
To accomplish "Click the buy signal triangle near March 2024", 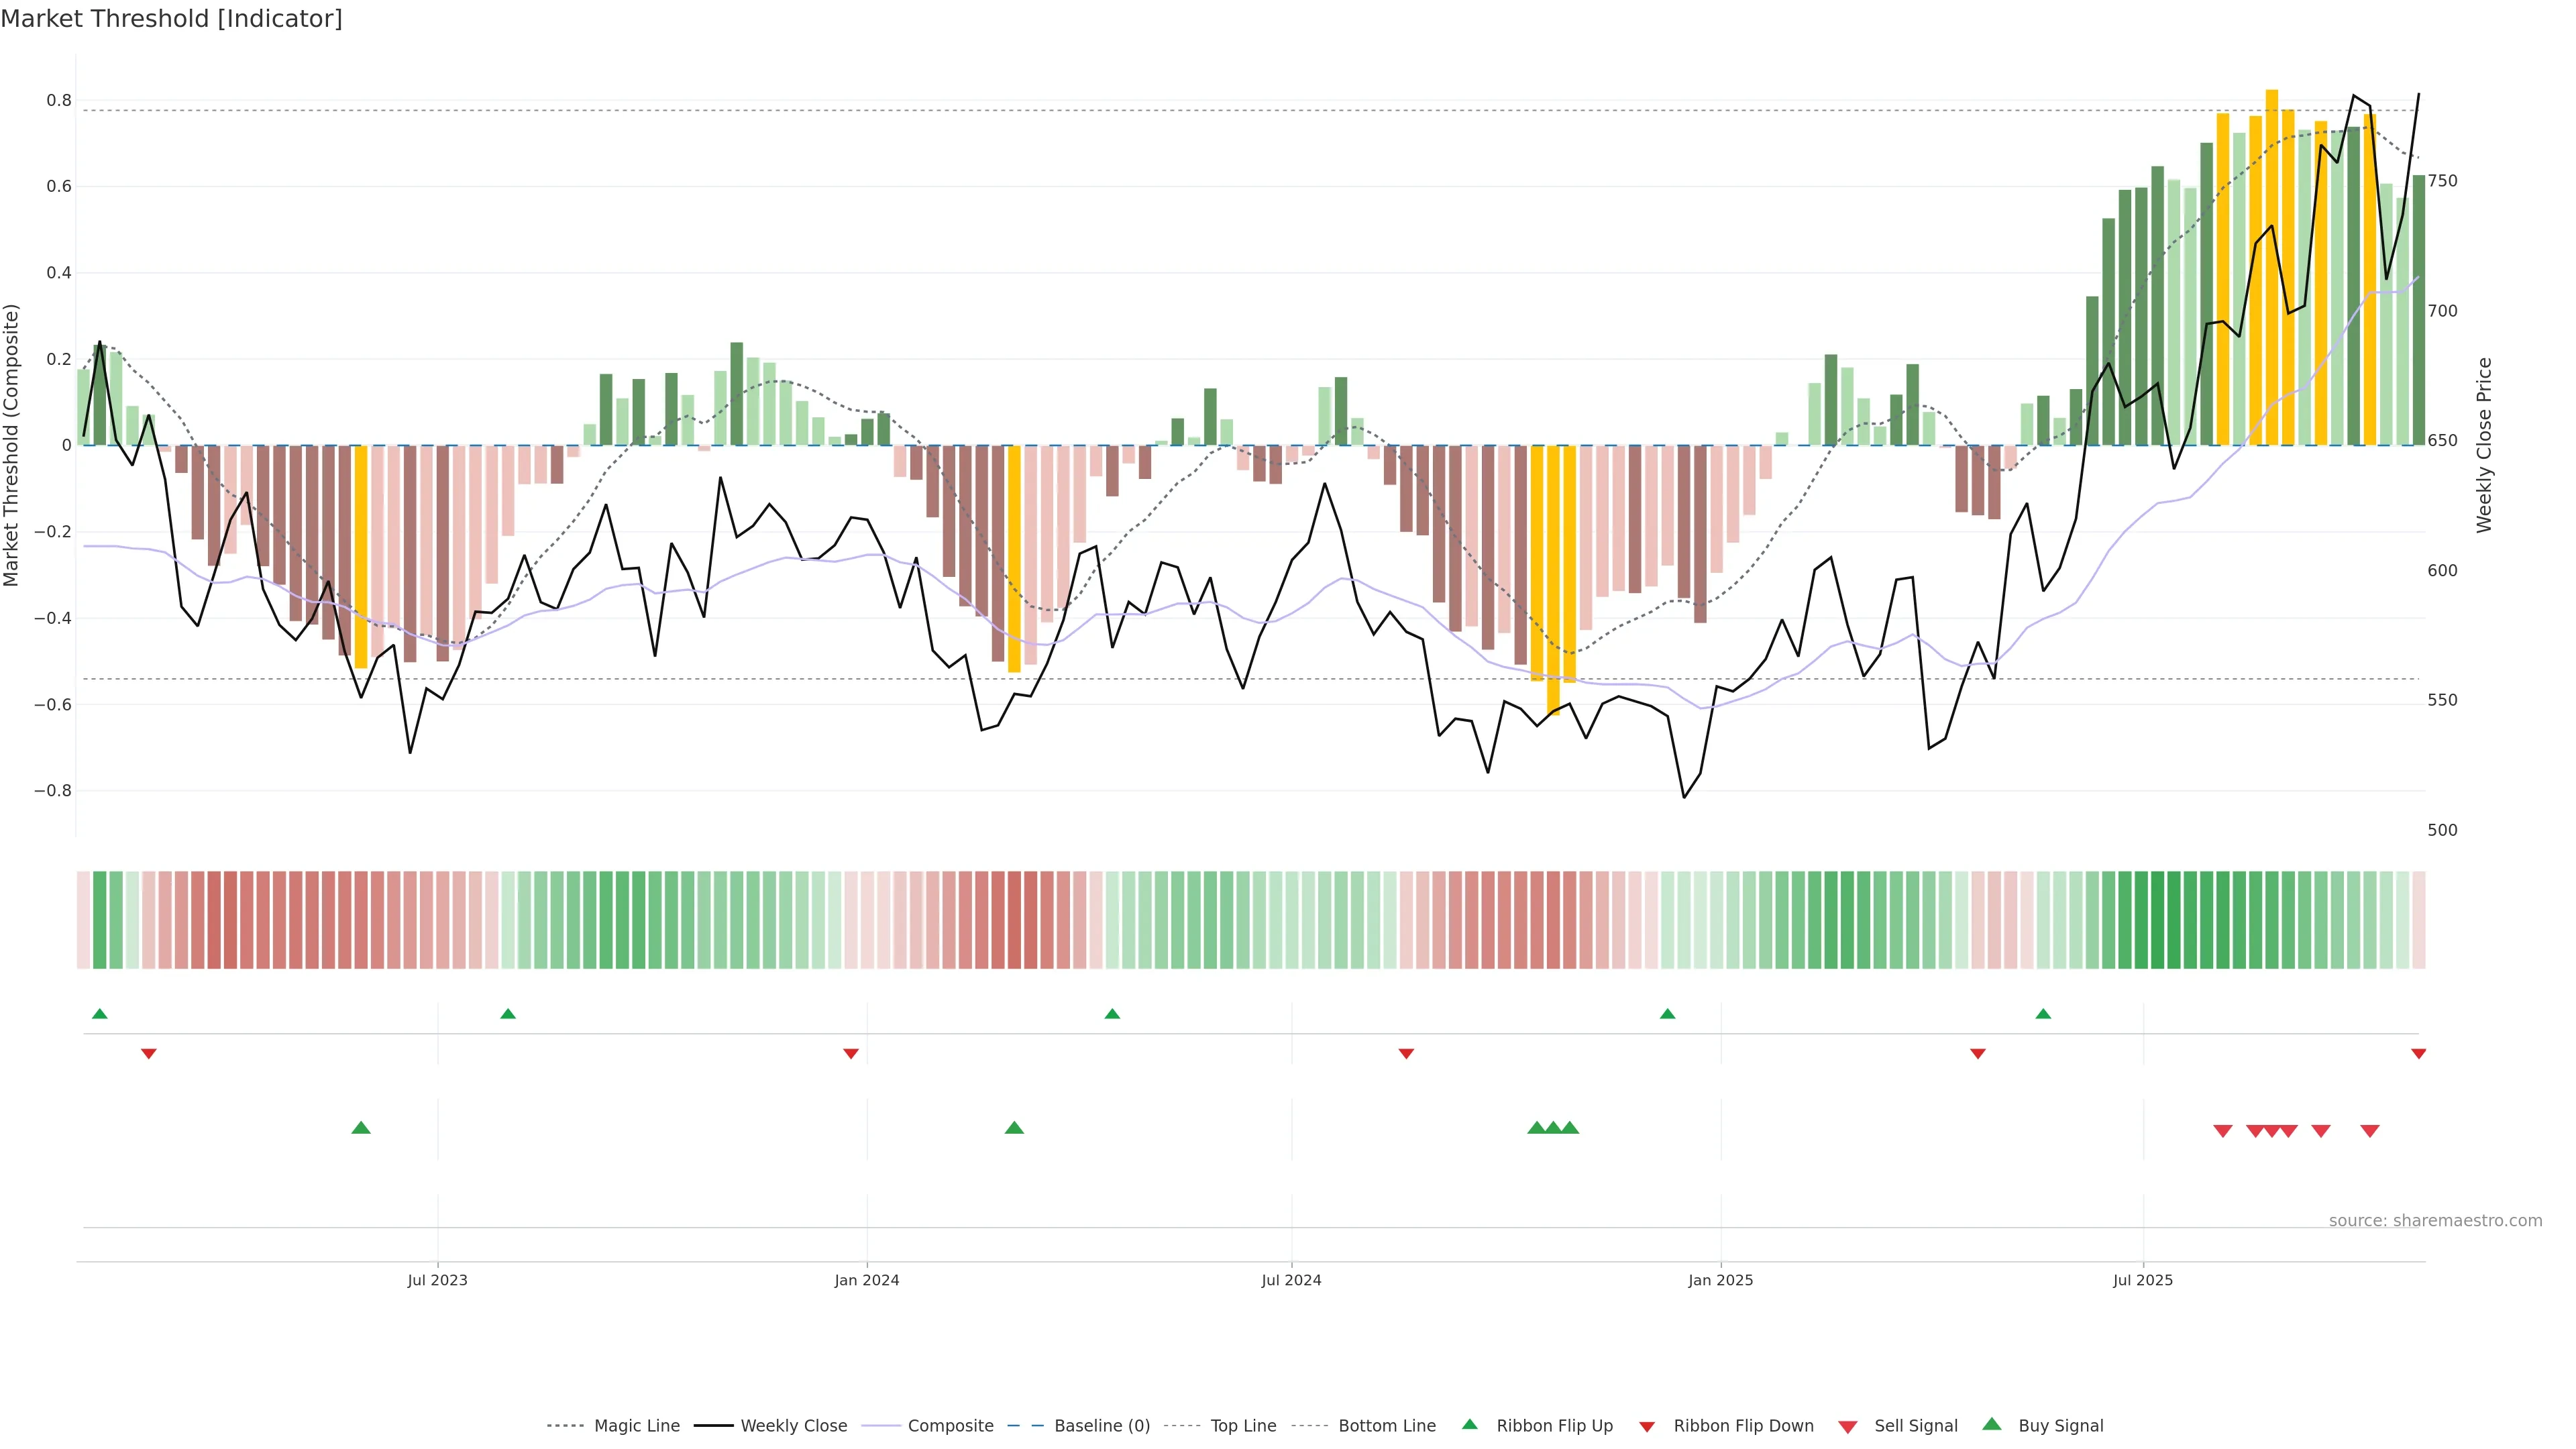I will [x=1014, y=1128].
